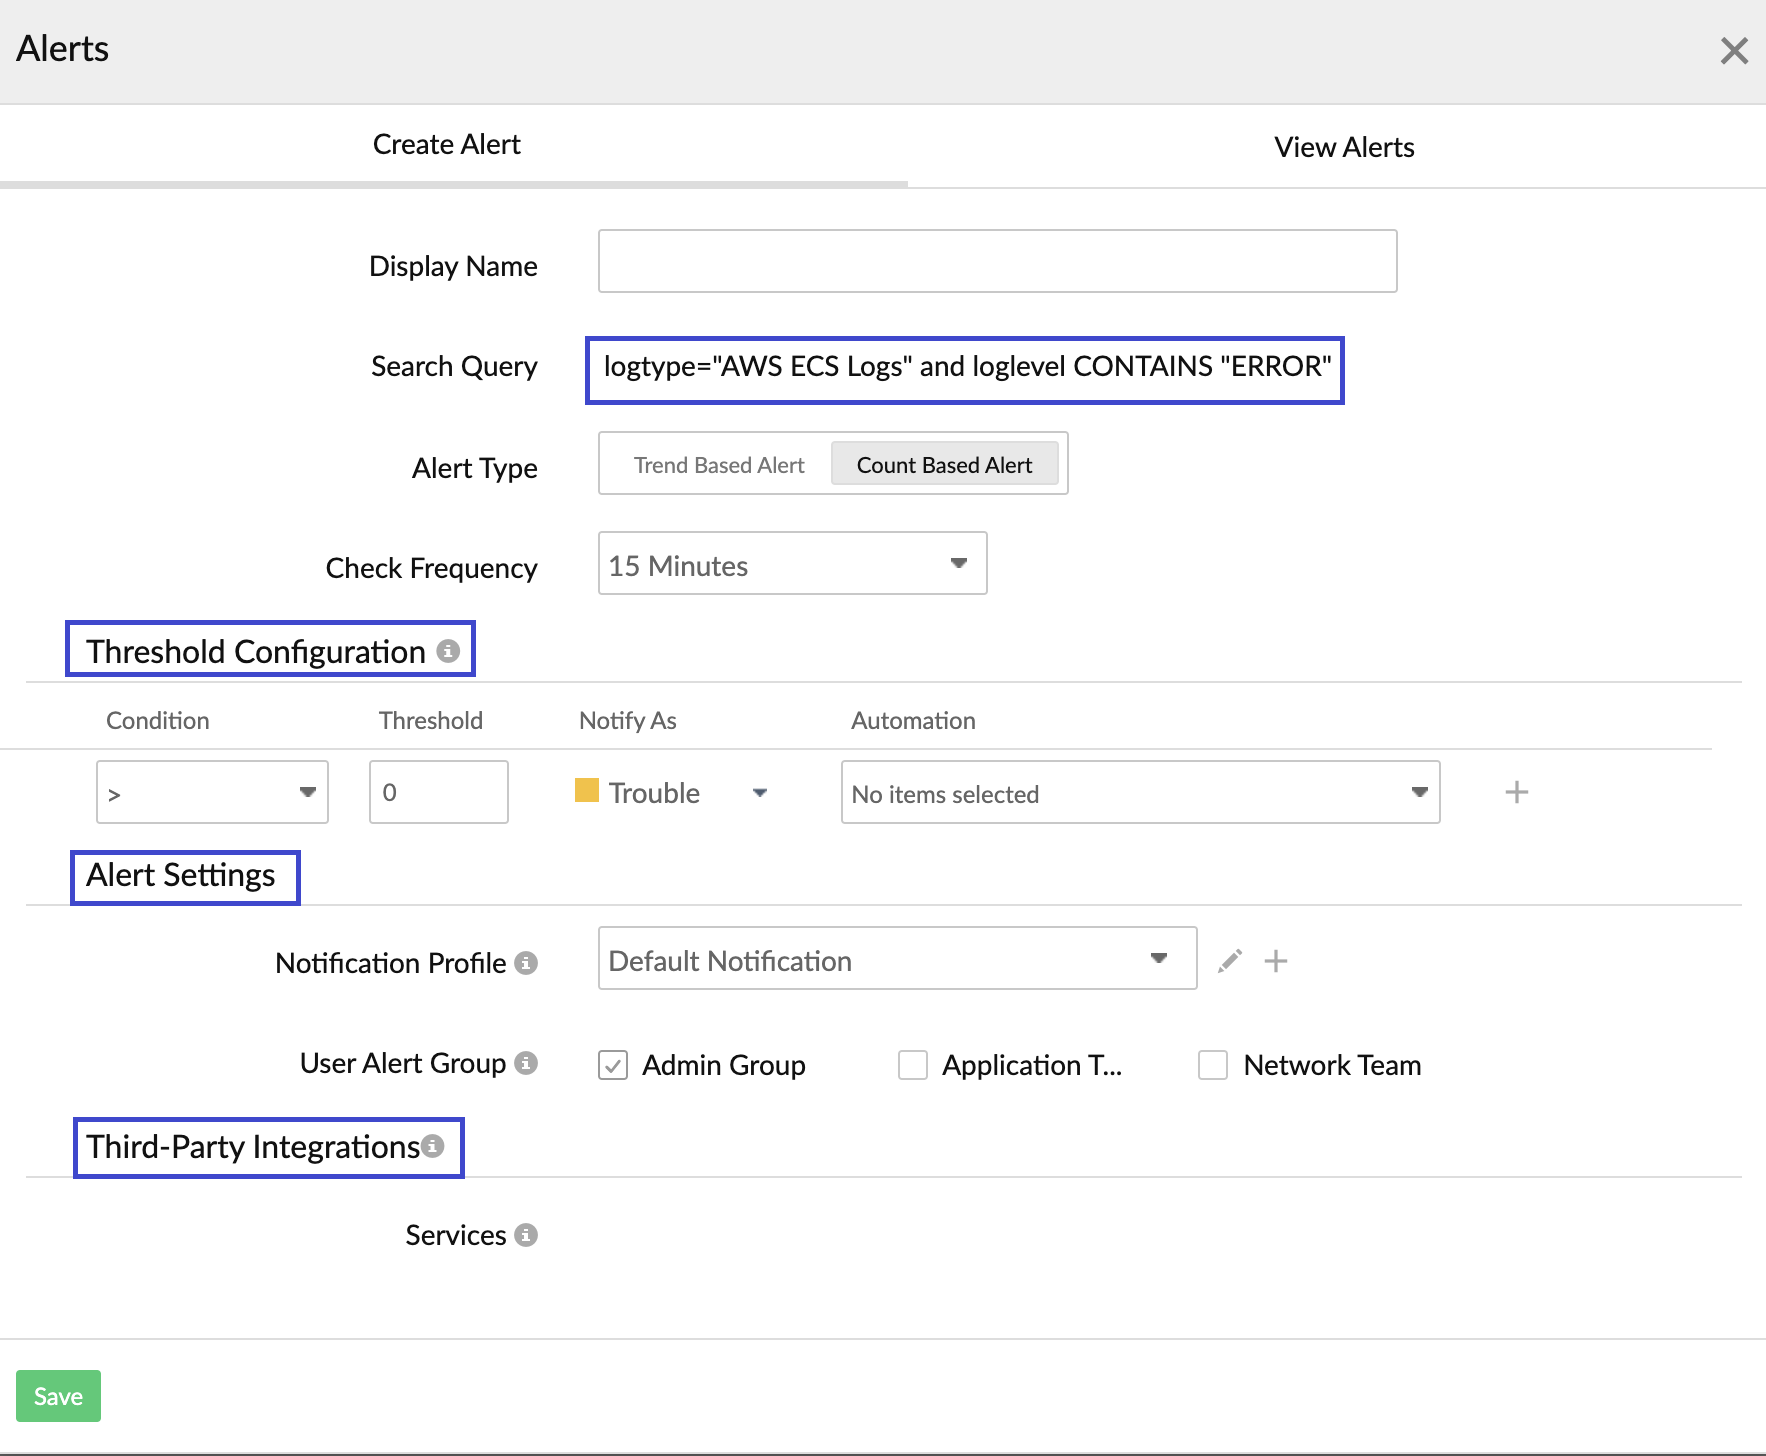1766x1456 pixels.
Task: Click into the Display Name input field
Action: point(997,262)
